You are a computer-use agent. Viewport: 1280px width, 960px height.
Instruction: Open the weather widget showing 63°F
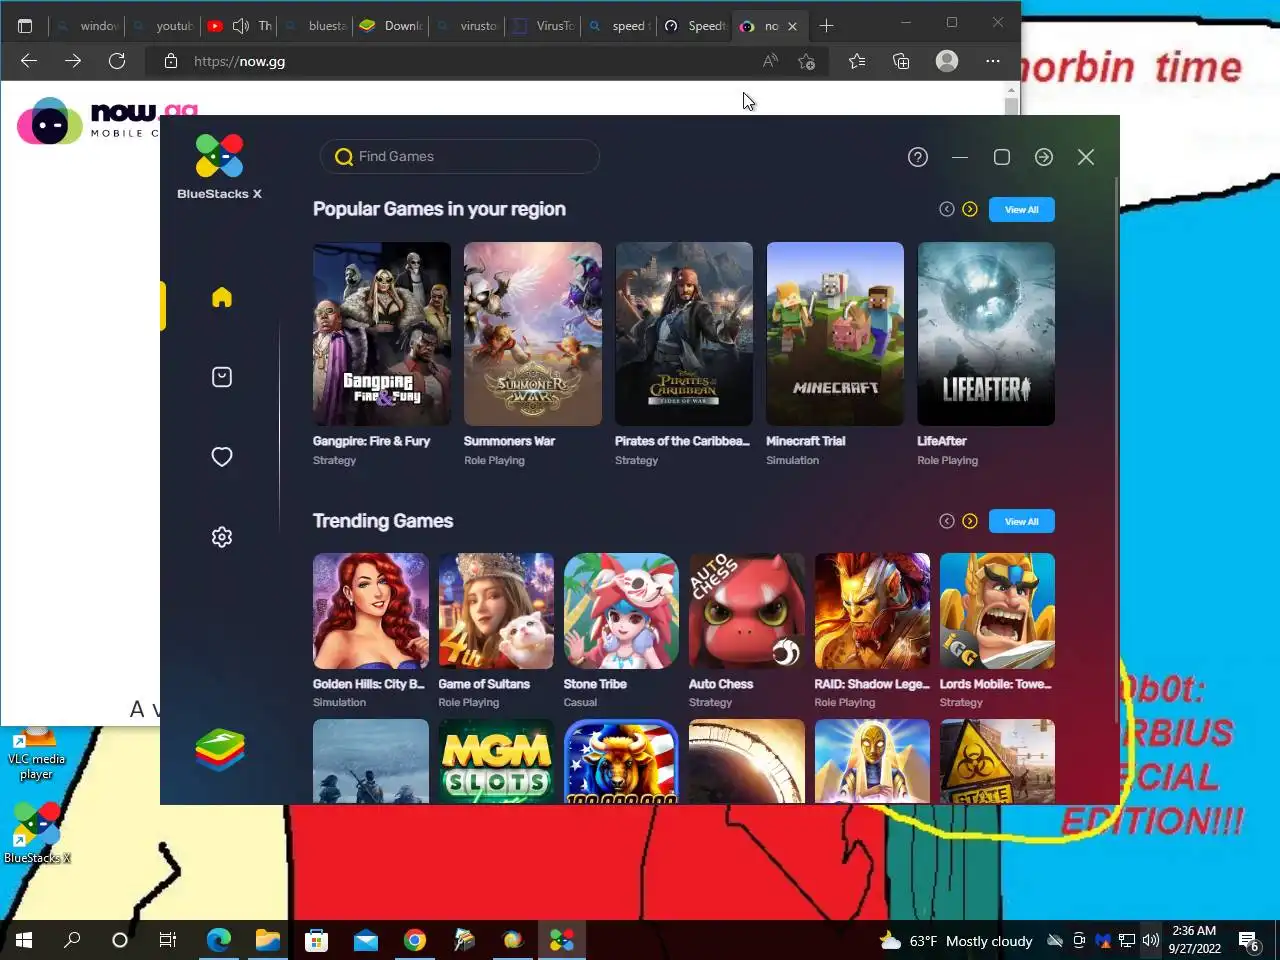955,941
